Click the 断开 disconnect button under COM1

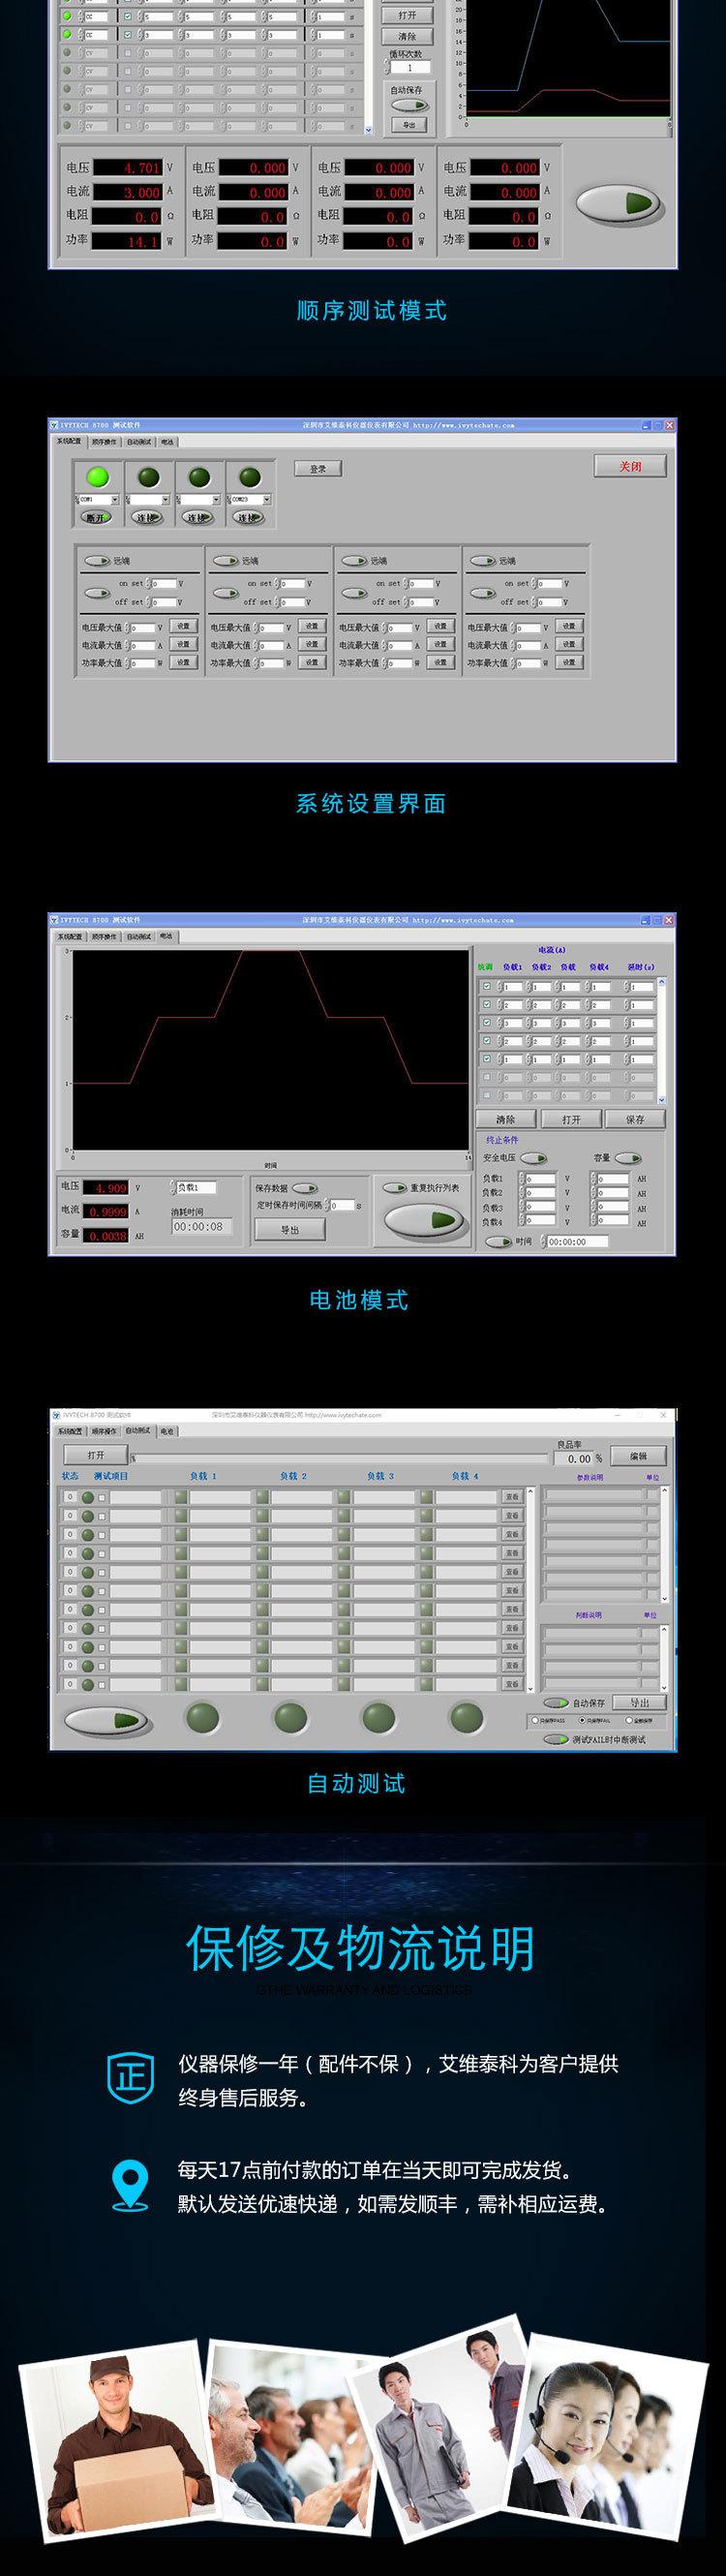(97, 518)
